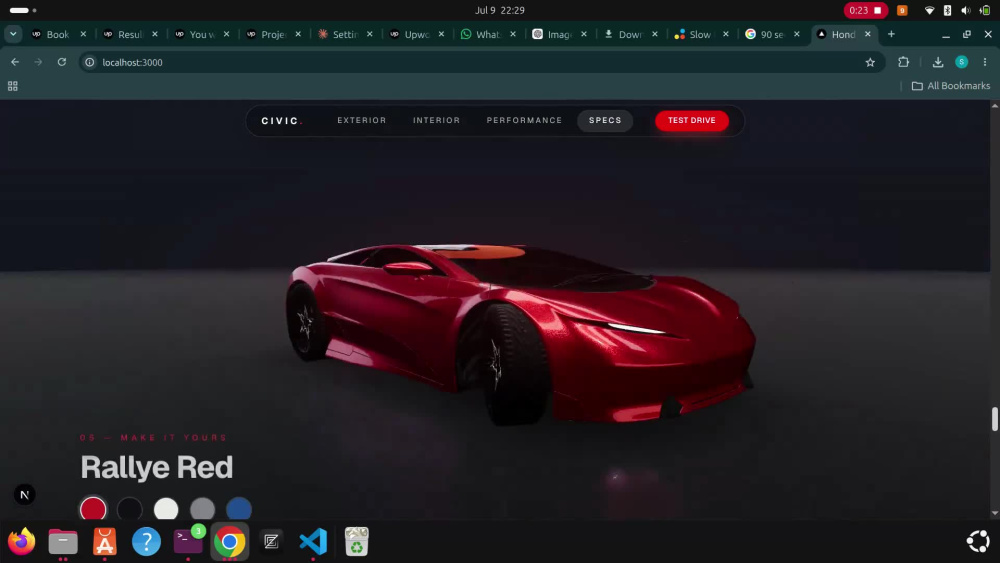Viewport: 1000px width, 563px height.
Task: Switch to the Book tab
Action: pyautogui.click(x=57, y=34)
